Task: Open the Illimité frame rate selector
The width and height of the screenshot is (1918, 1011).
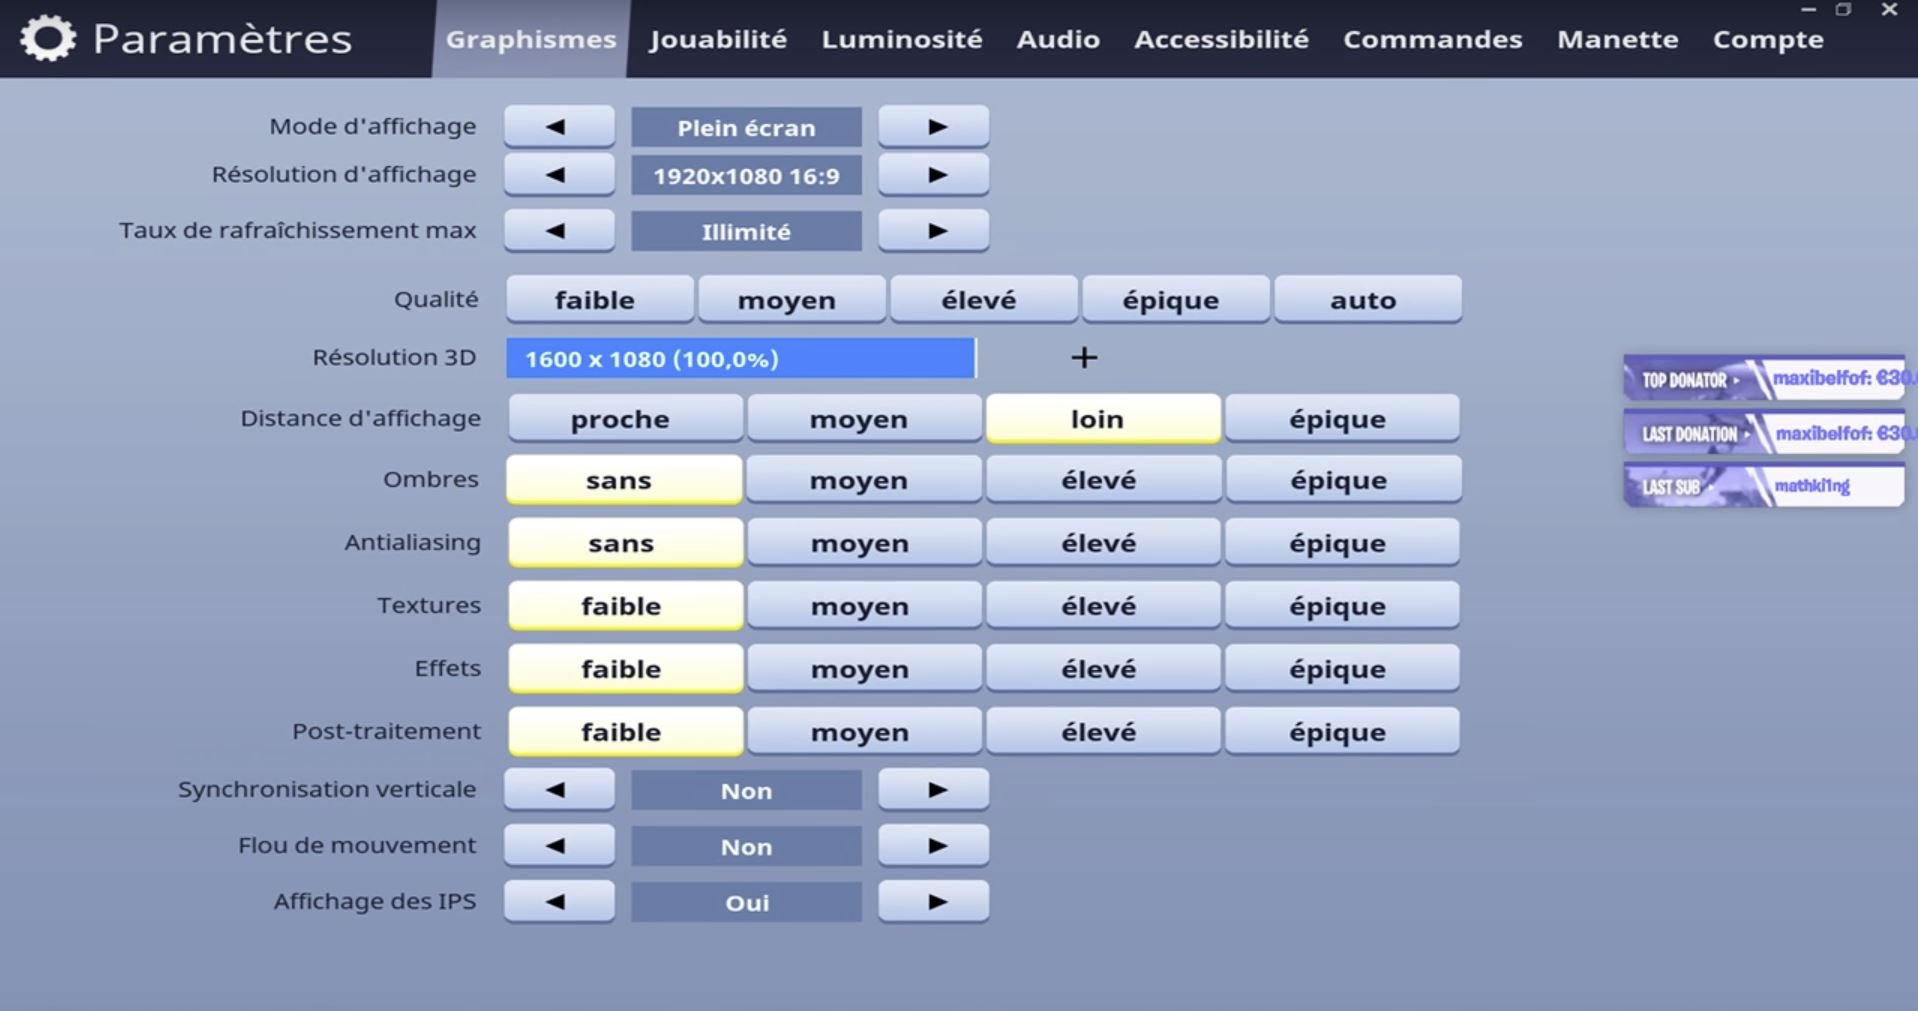Action: coord(746,232)
